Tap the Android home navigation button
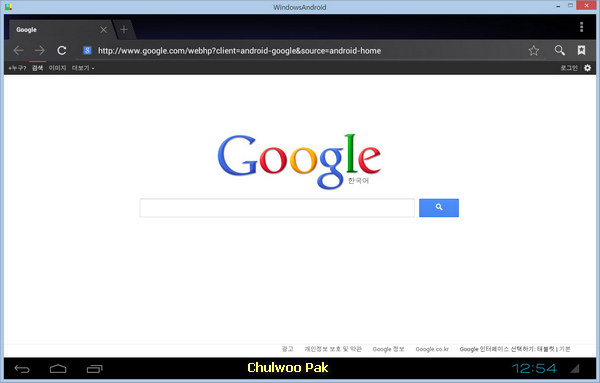The width and height of the screenshot is (600, 383). coord(58,369)
